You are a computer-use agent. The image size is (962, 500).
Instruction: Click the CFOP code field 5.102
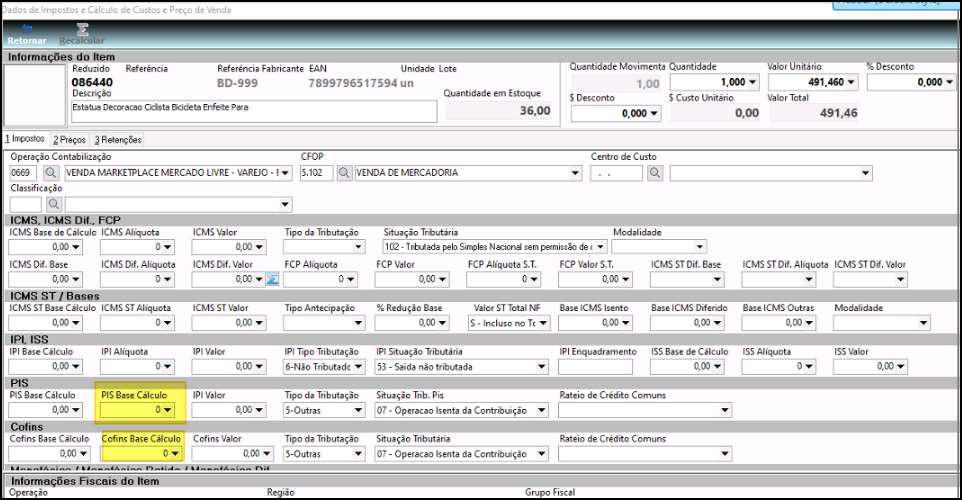317,173
